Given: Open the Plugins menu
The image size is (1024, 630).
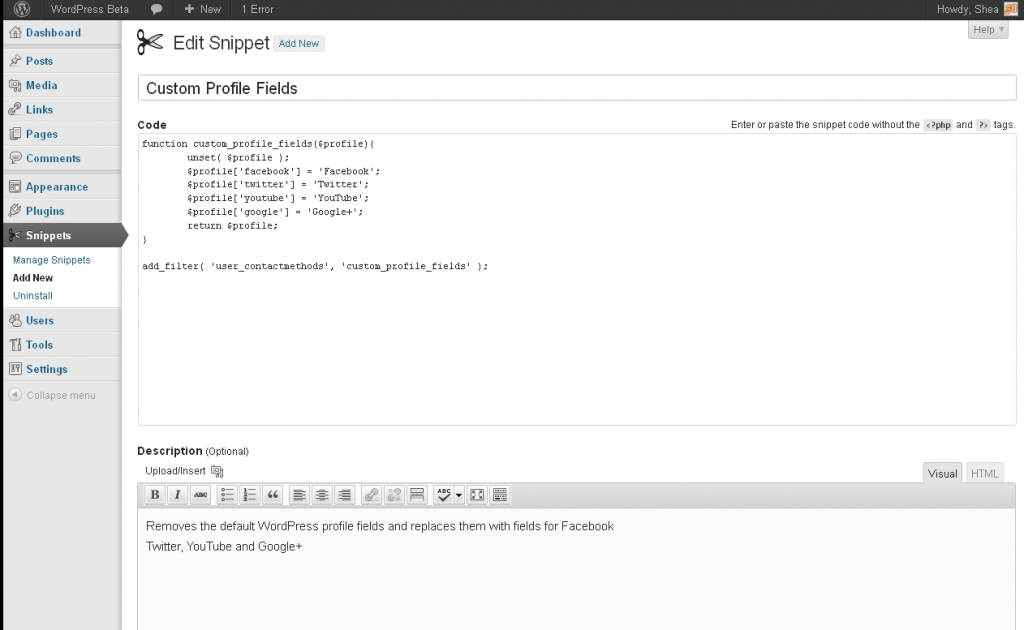Looking at the screenshot, I should 45,211.
